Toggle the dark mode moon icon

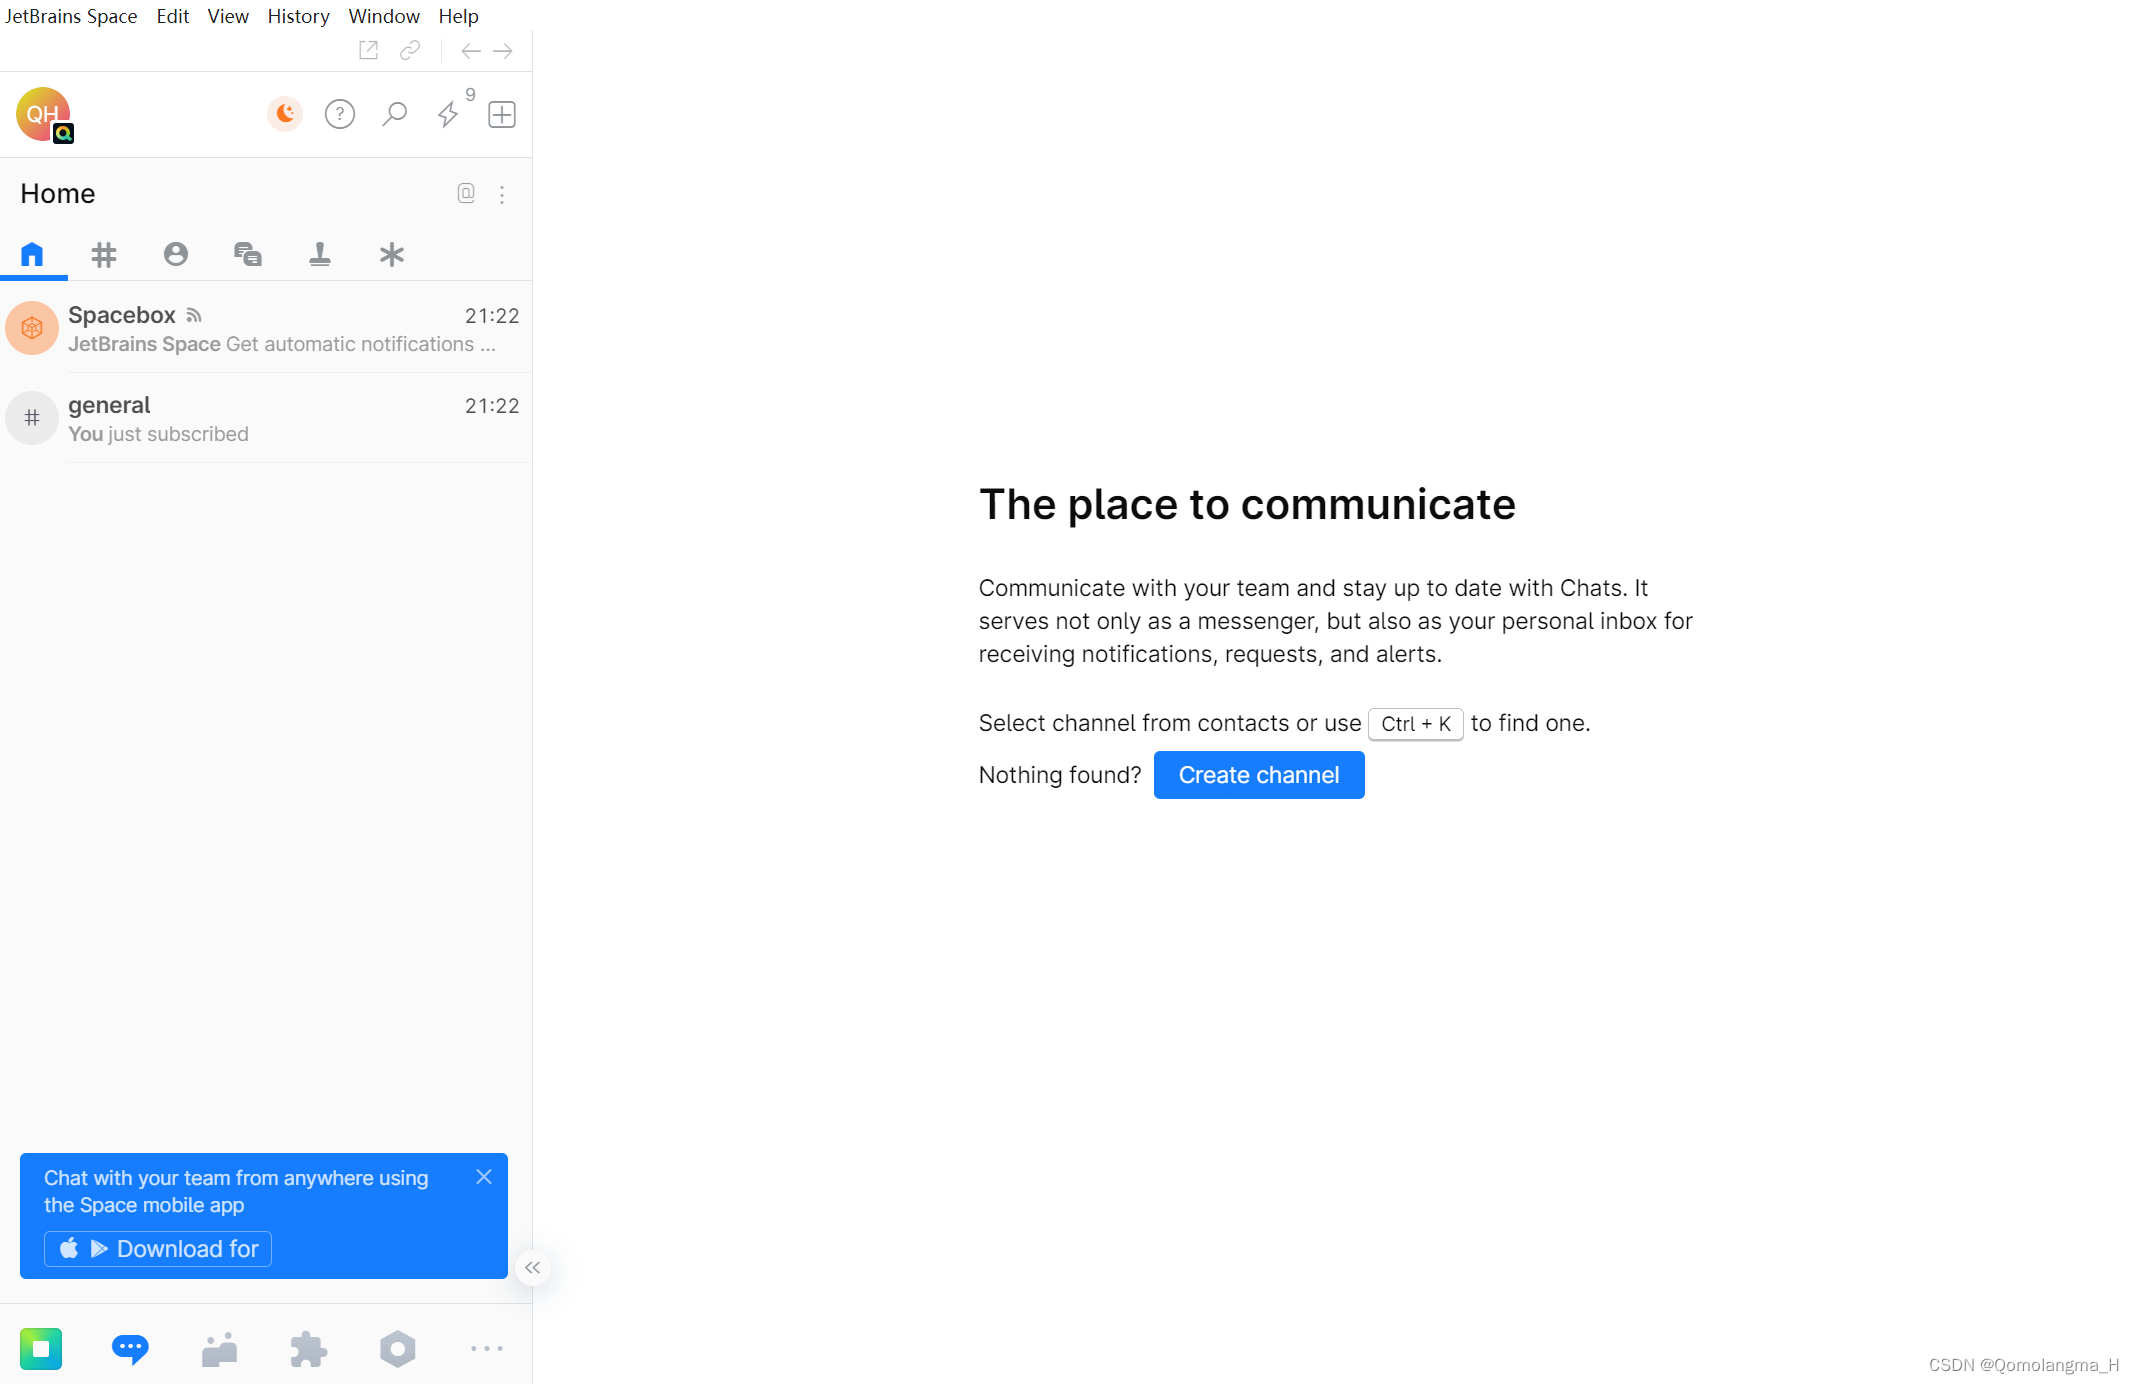[x=285, y=114]
